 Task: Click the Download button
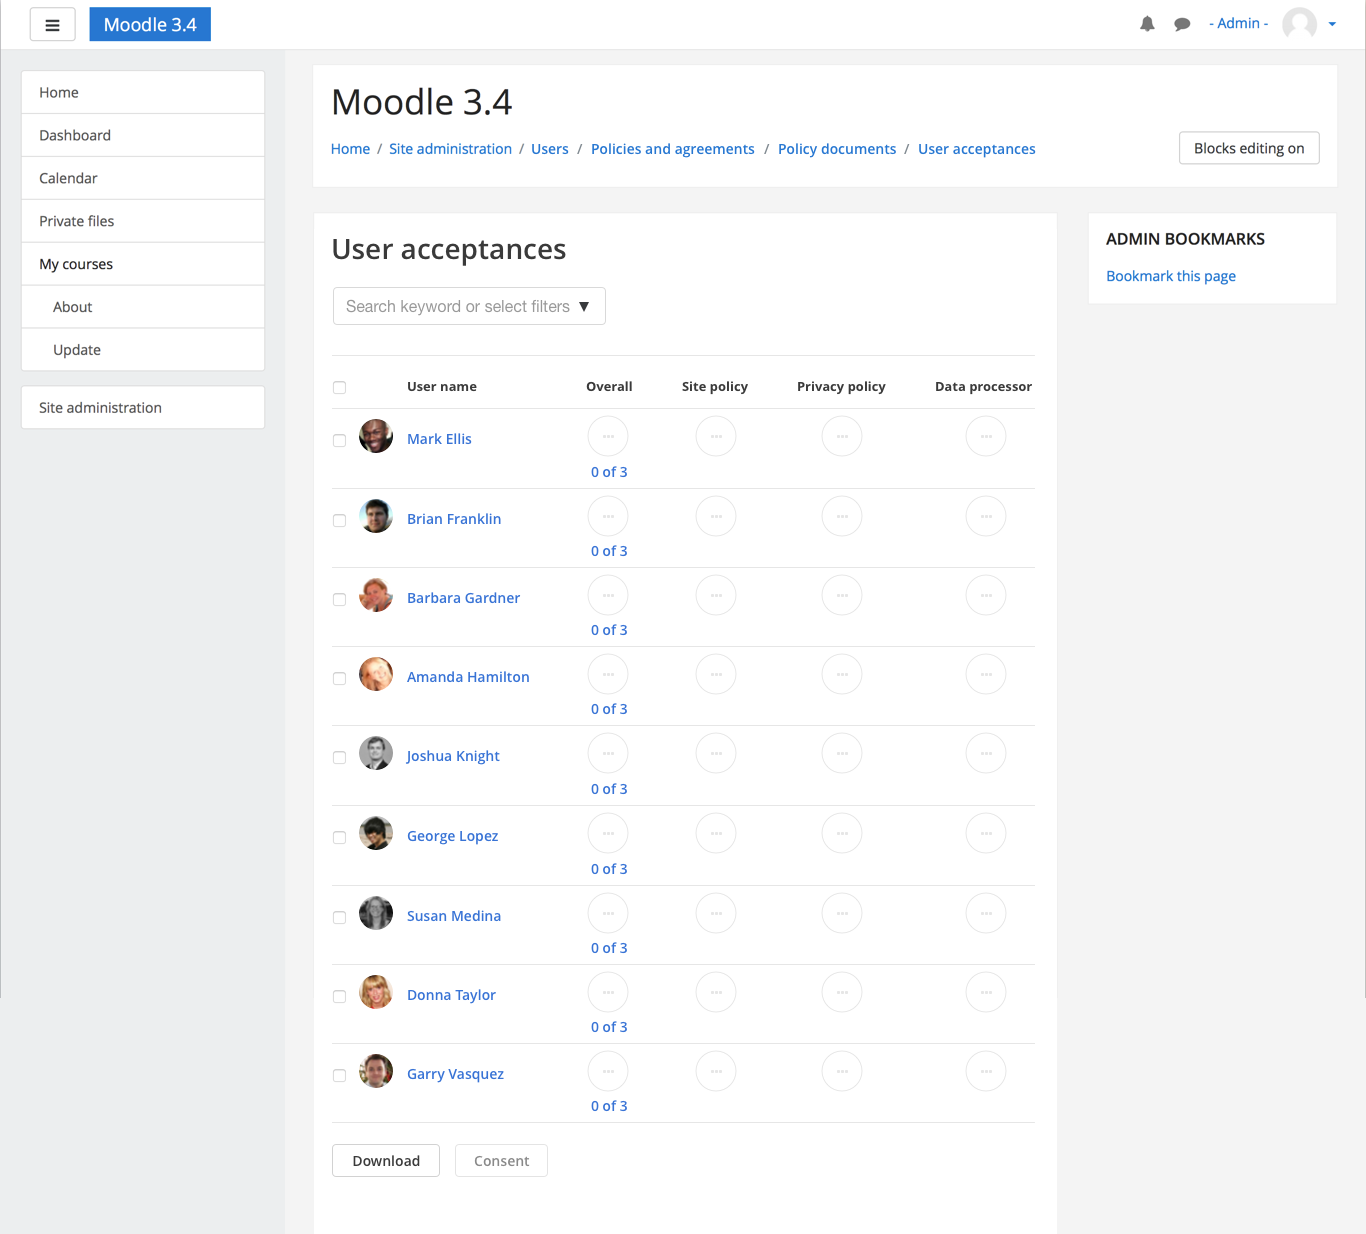click(386, 1161)
